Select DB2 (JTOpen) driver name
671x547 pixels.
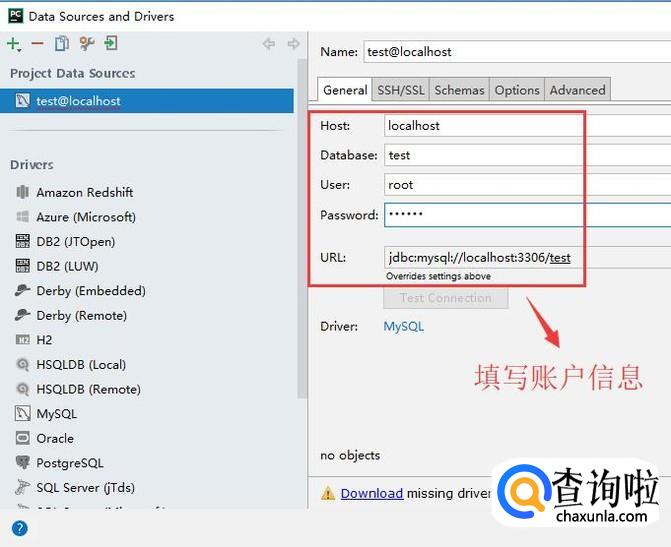coord(76,241)
